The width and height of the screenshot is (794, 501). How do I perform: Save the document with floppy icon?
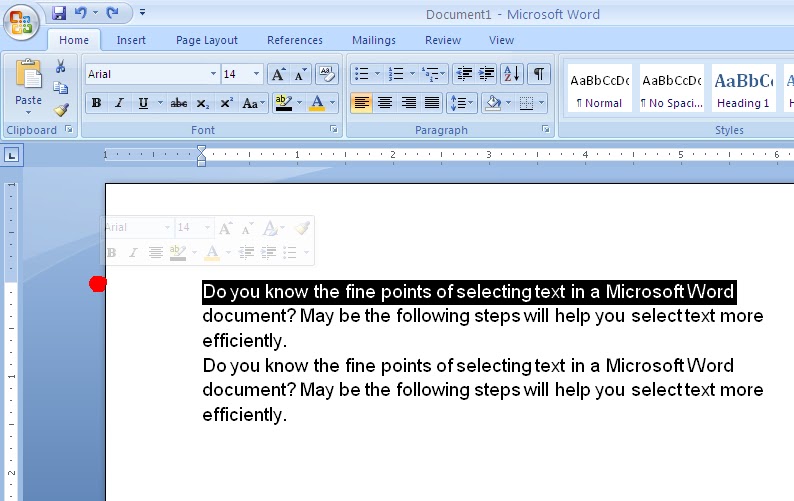pyautogui.click(x=59, y=13)
